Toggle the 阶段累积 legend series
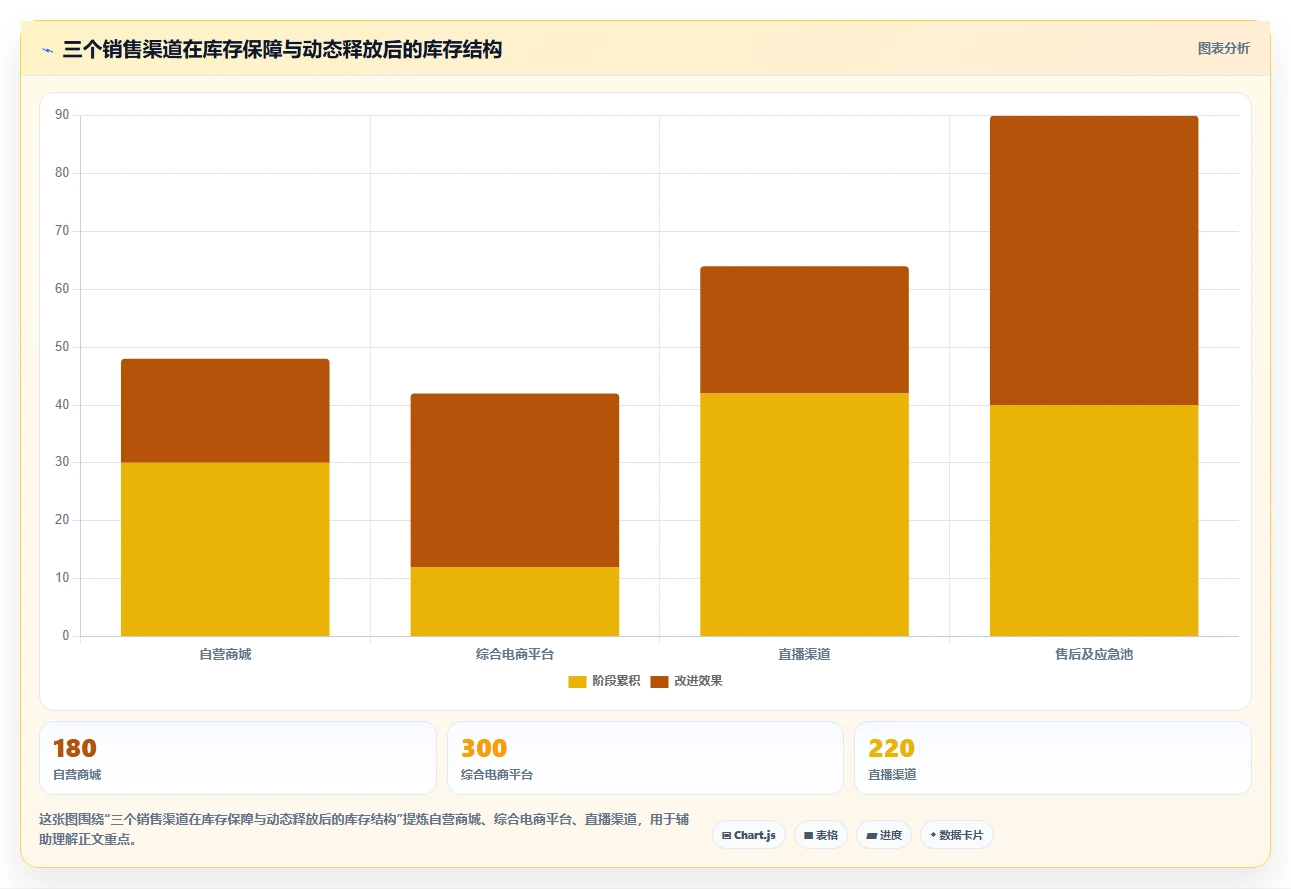This screenshot has height=889, width=1291. click(604, 681)
